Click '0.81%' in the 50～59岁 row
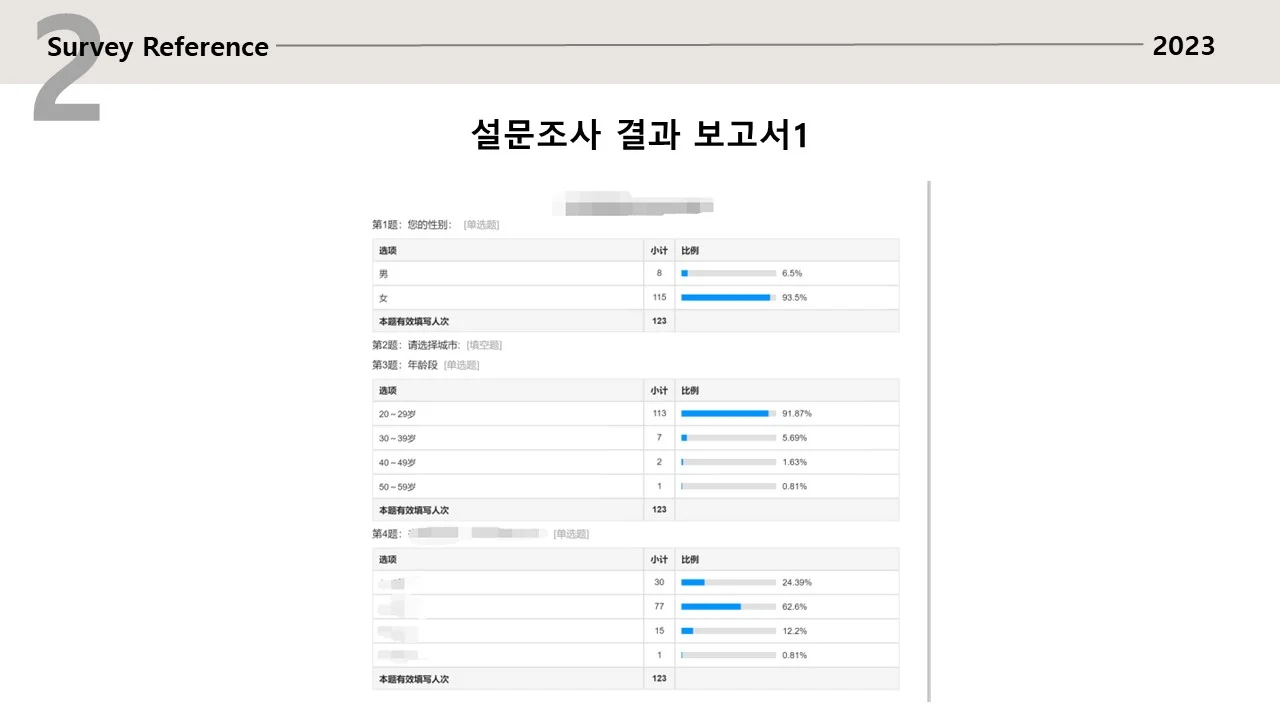The width and height of the screenshot is (1280, 720). 794,486
